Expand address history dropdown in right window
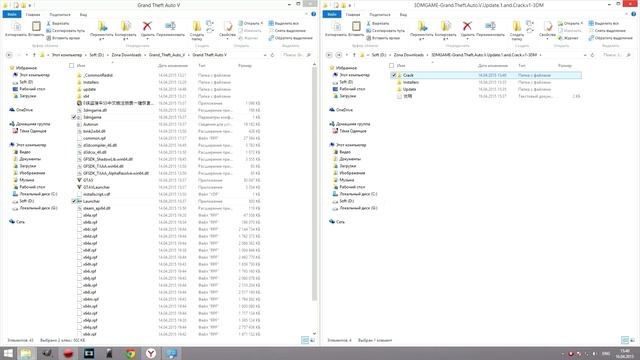 (x=585, y=55)
